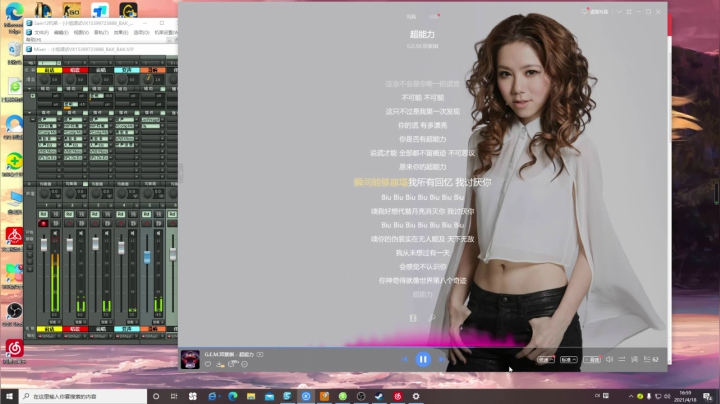Like the song with heart icon
Screen dimensions: 720x404
208,364
